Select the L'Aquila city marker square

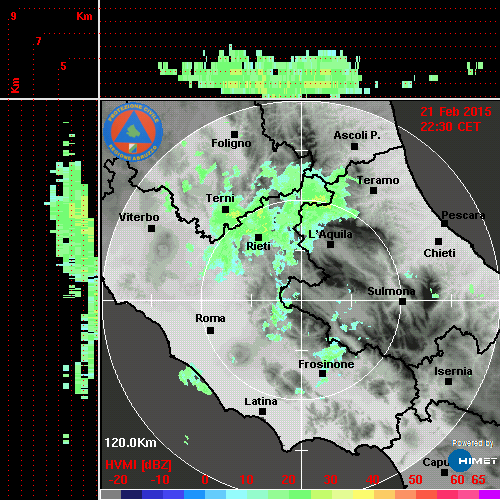[330, 245]
